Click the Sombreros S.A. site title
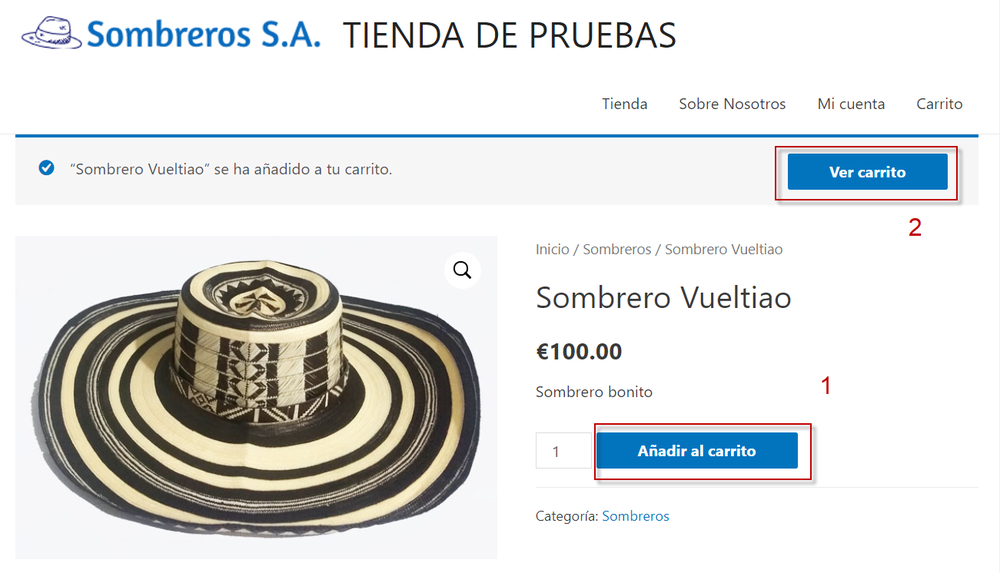The height and width of the screenshot is (573, 1000). tap(203, 34)
